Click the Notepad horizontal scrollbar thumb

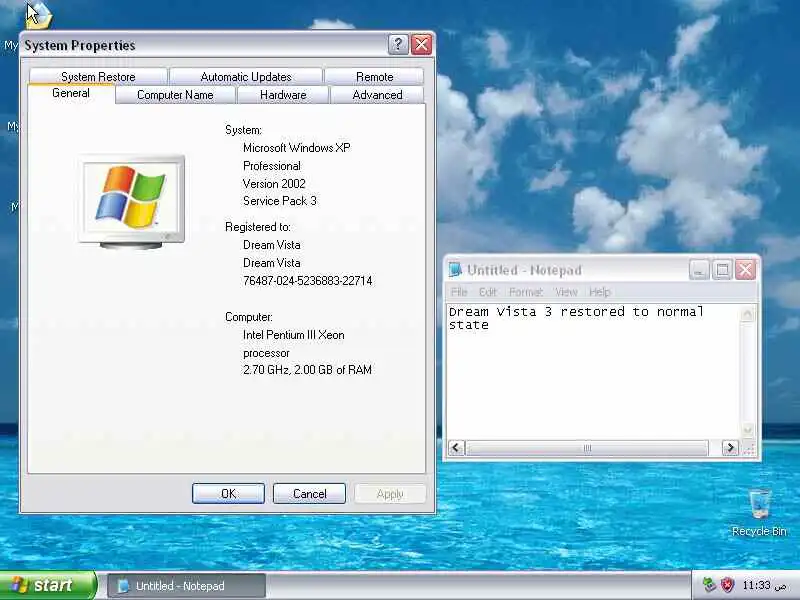587,448
